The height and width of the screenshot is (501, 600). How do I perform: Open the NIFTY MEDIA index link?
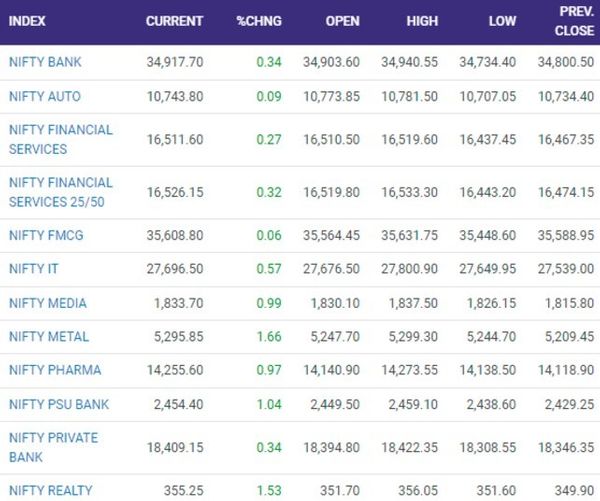click(x=48, y=303)
